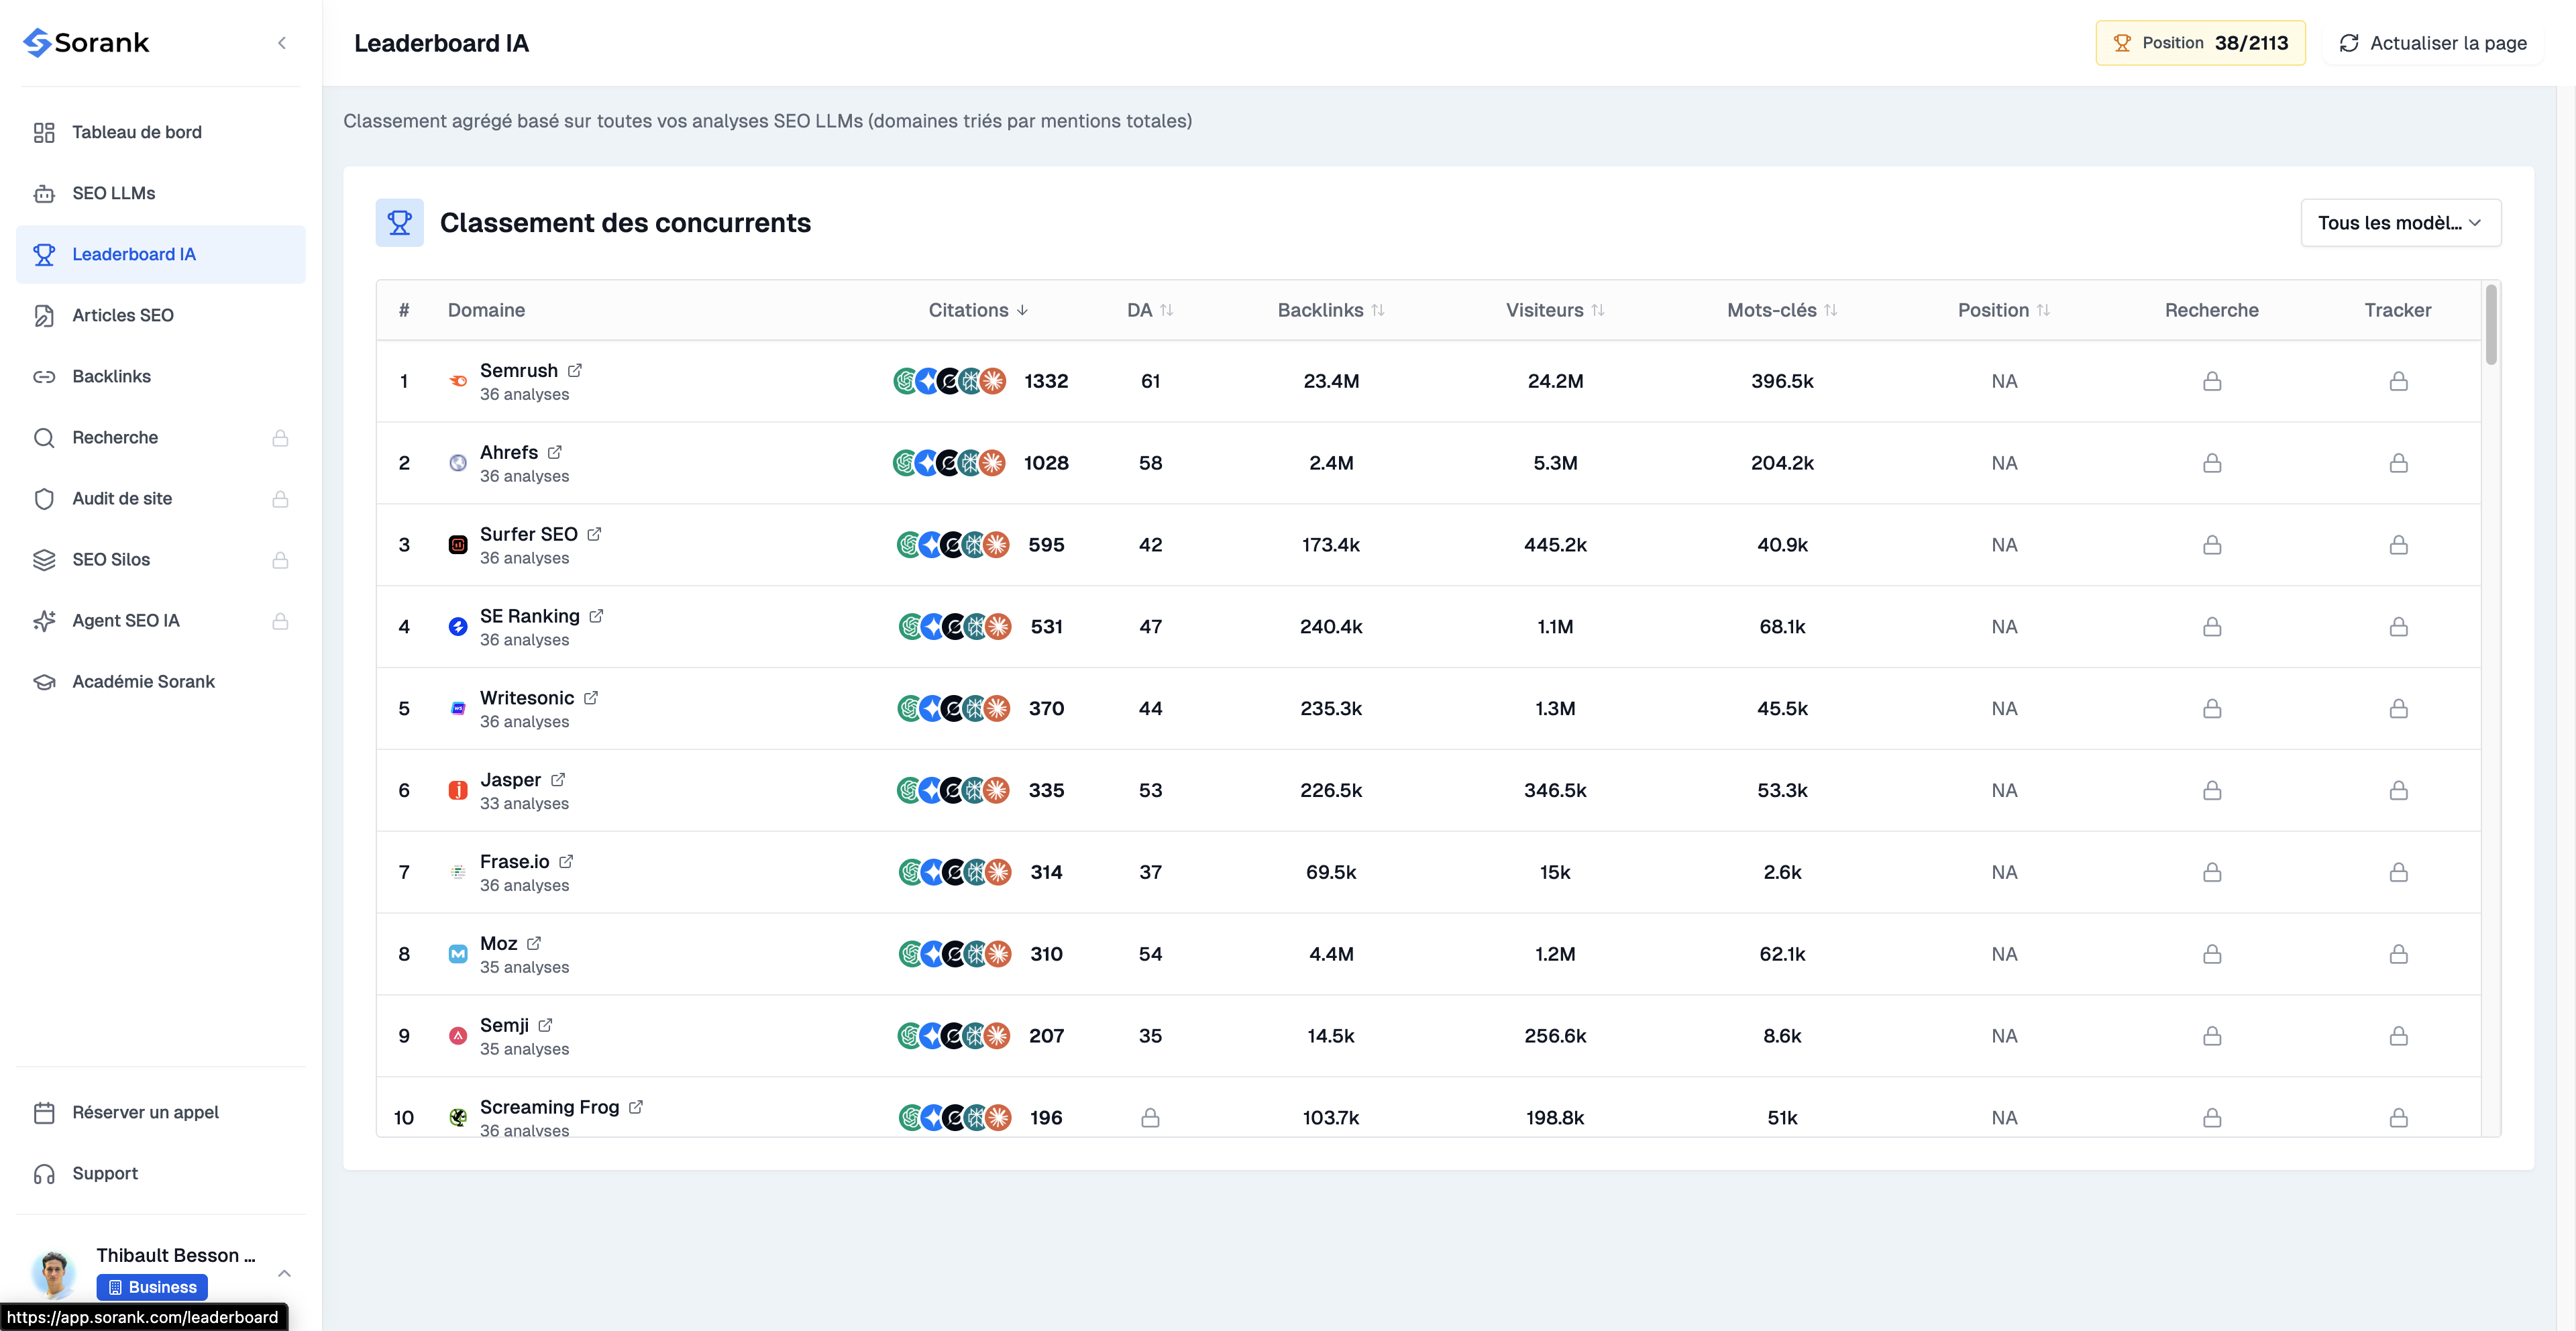The width and height of the screenshot is (2576, 1331).
Task: Click the table's vertical scrollbar
Action: pos(2491,325)
